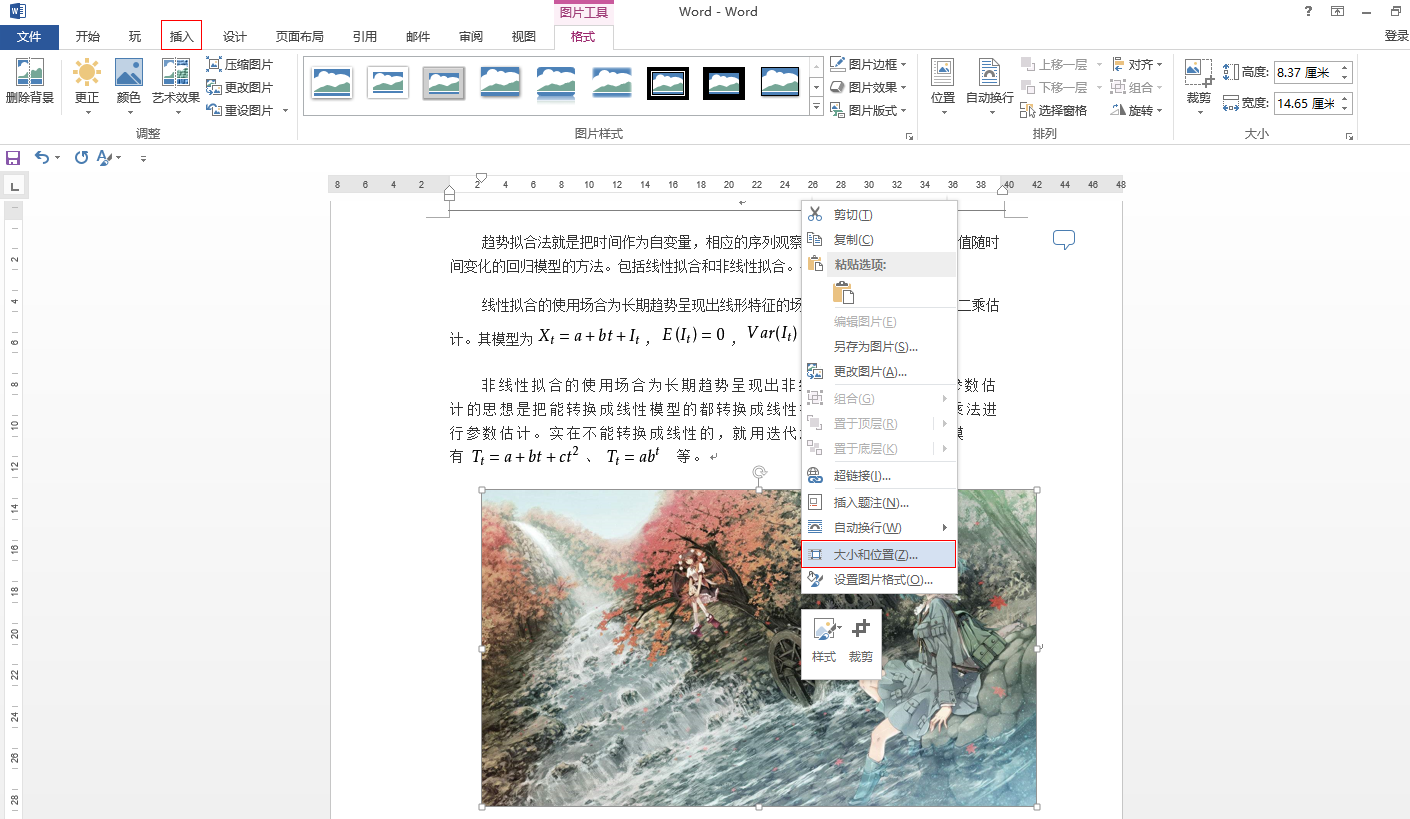Click Ribbon Display Options icon
Screen dimensions: 1410x819
point(1337,11)
